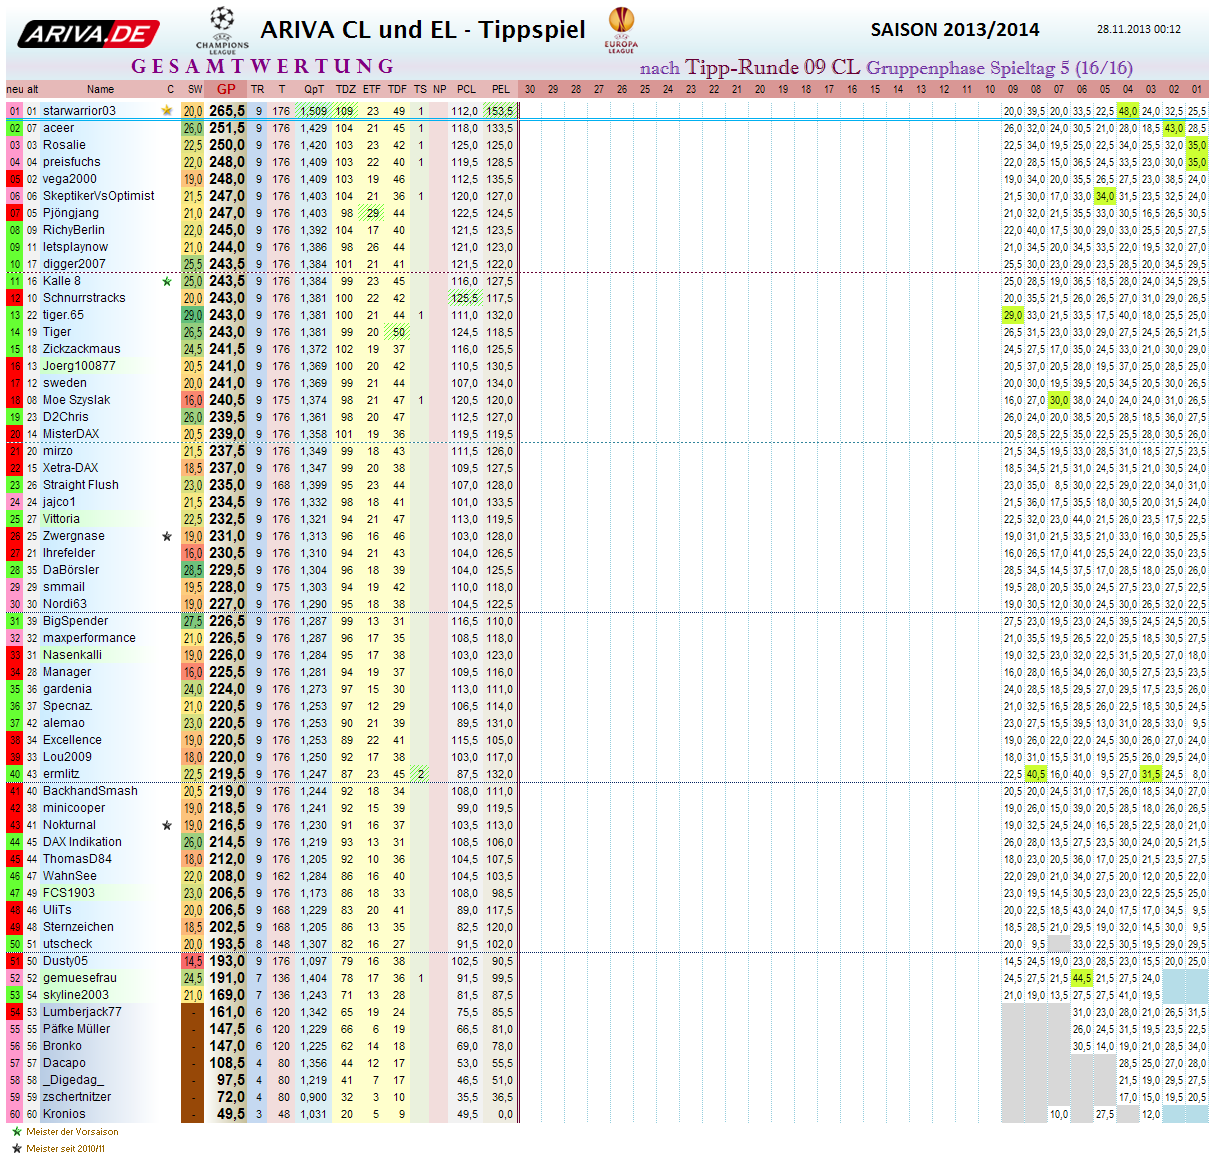This screenshot has width=1215, height=1157.
Task: Click the player name Vittoria
Action: 61,519
